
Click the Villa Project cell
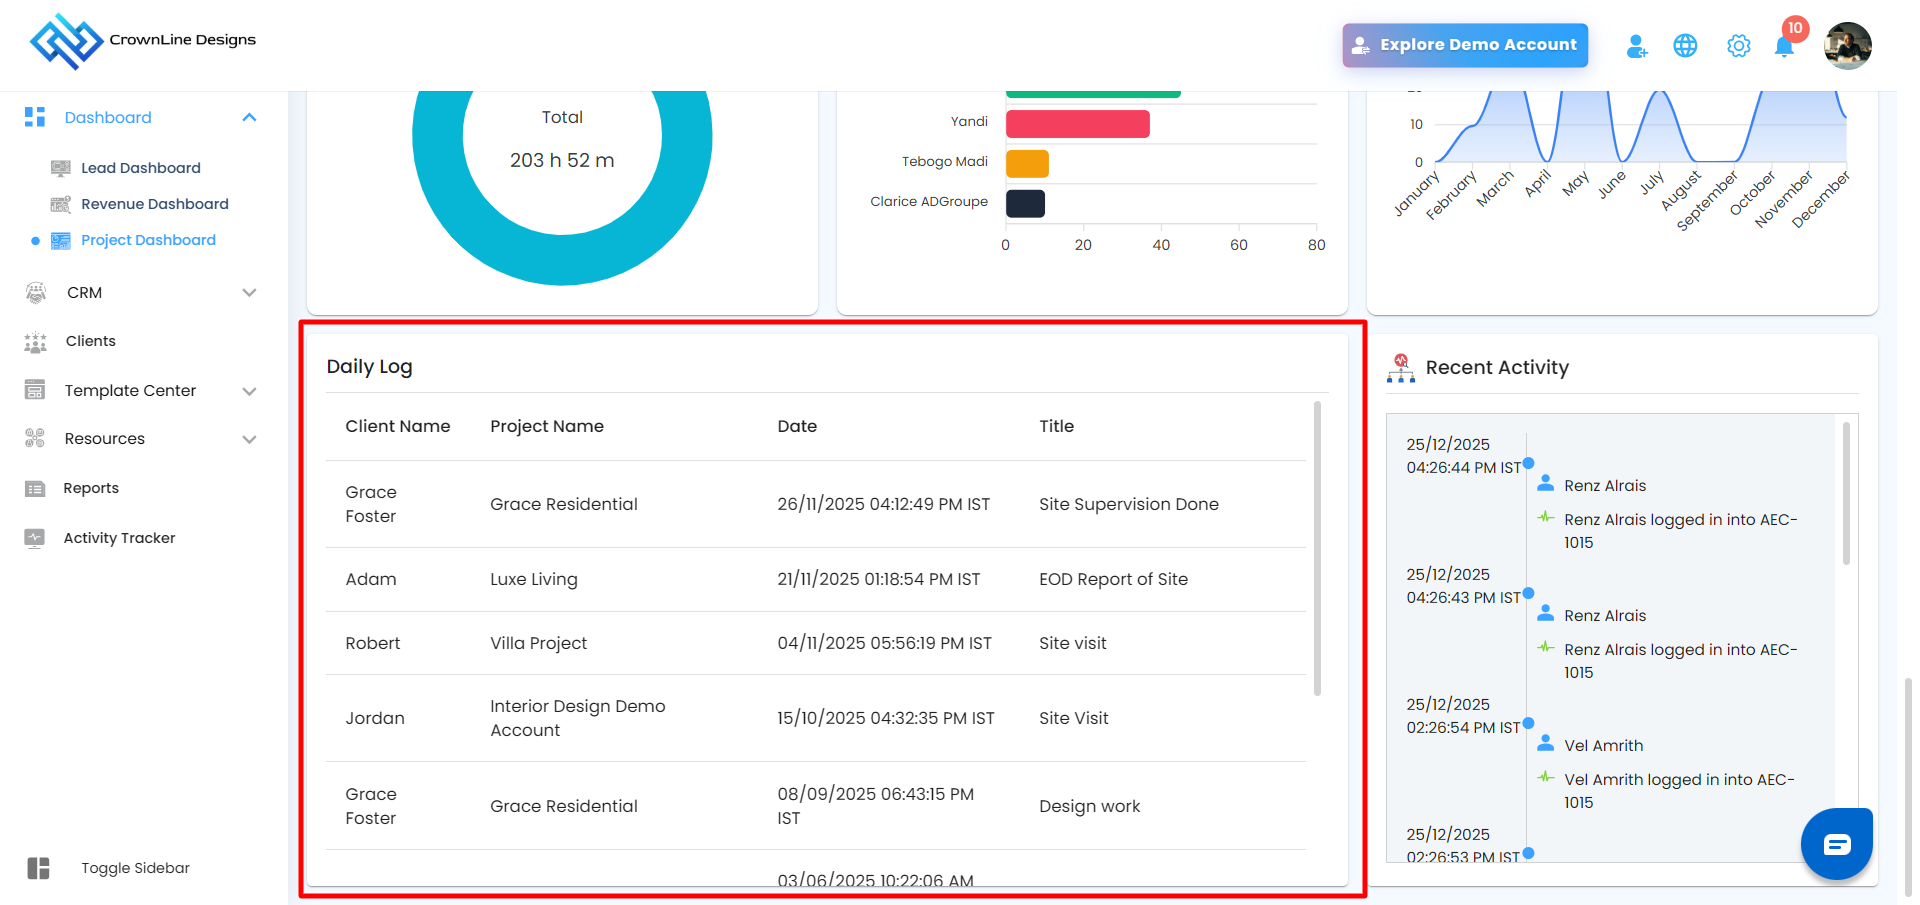coord(538,643)
